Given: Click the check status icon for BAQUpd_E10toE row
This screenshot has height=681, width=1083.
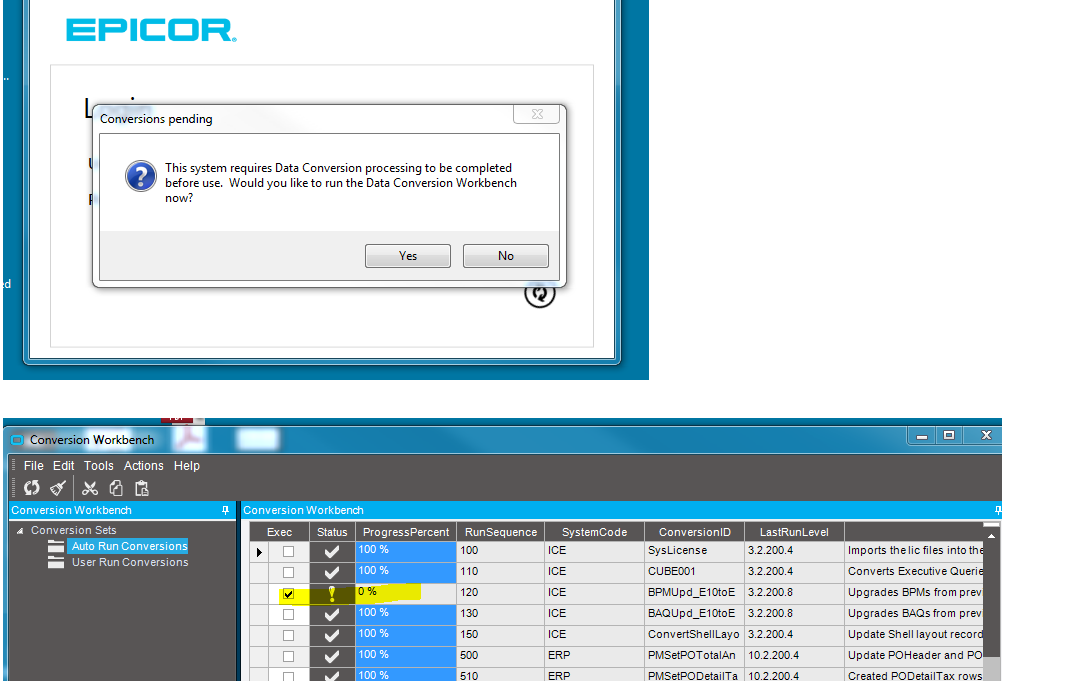Looking at the screenshot, I should pos(332,614).
